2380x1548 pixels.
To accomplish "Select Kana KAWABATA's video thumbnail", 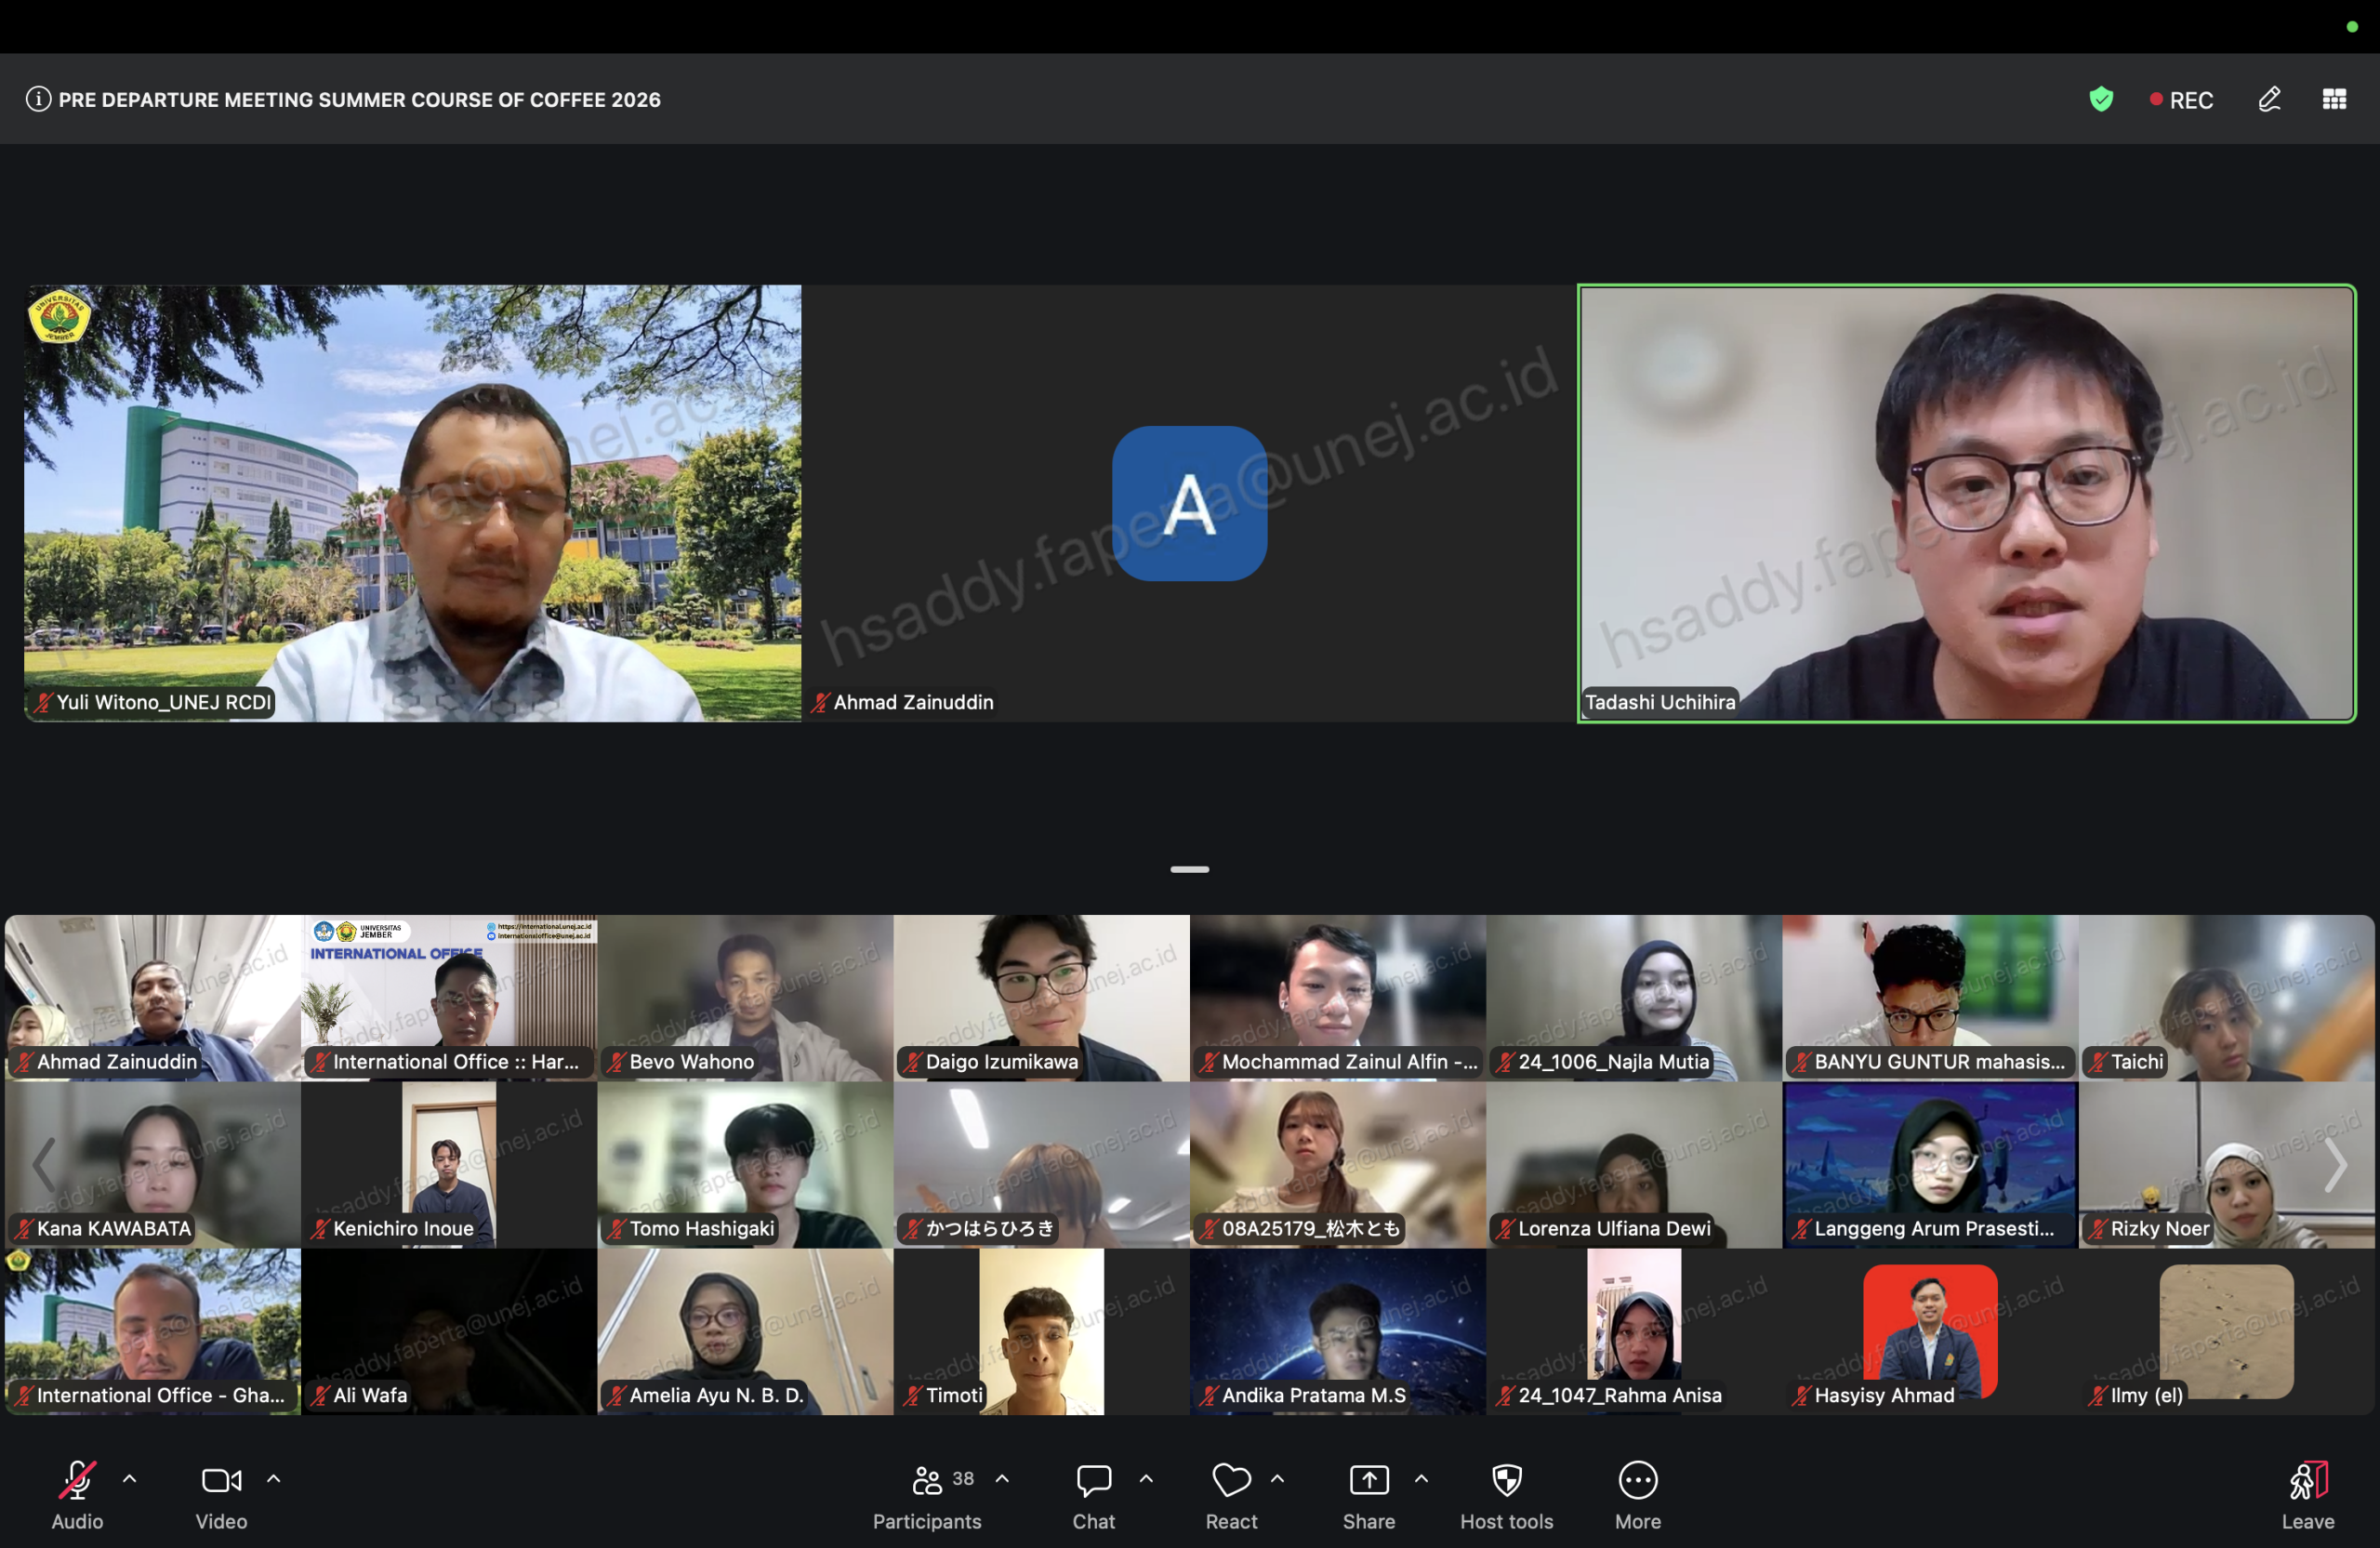I will pos(153,1165).
